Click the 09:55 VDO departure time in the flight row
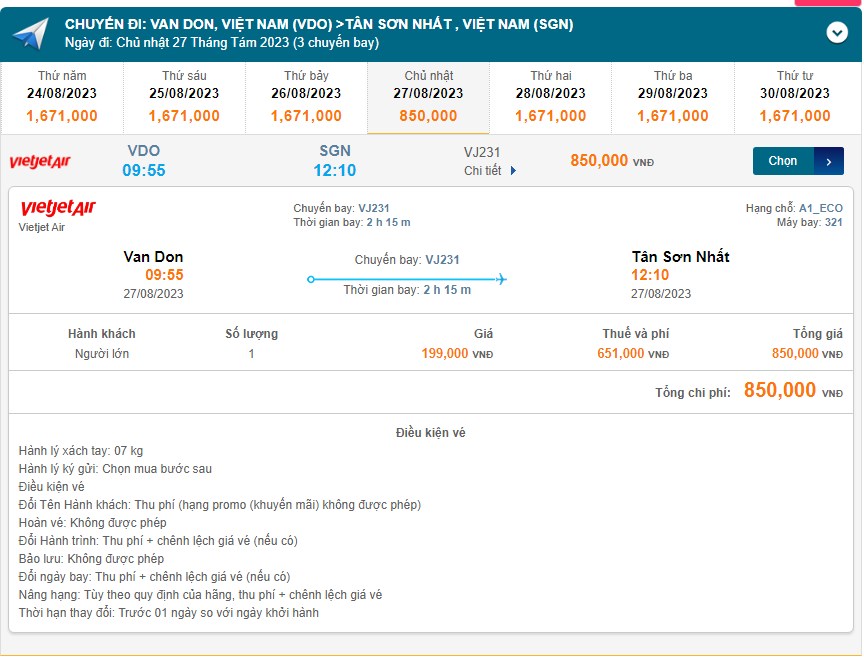Screen dimensions: 864x661 (144, 170)
